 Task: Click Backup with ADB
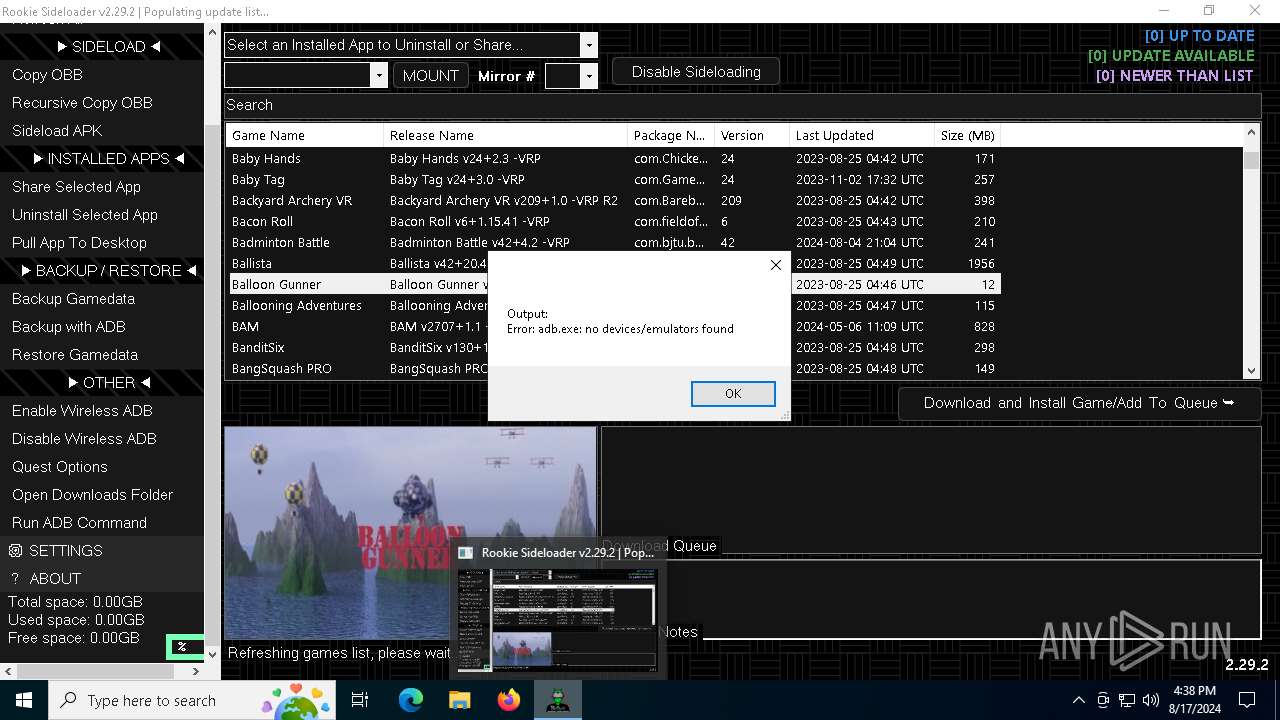[x=68, y=327]
